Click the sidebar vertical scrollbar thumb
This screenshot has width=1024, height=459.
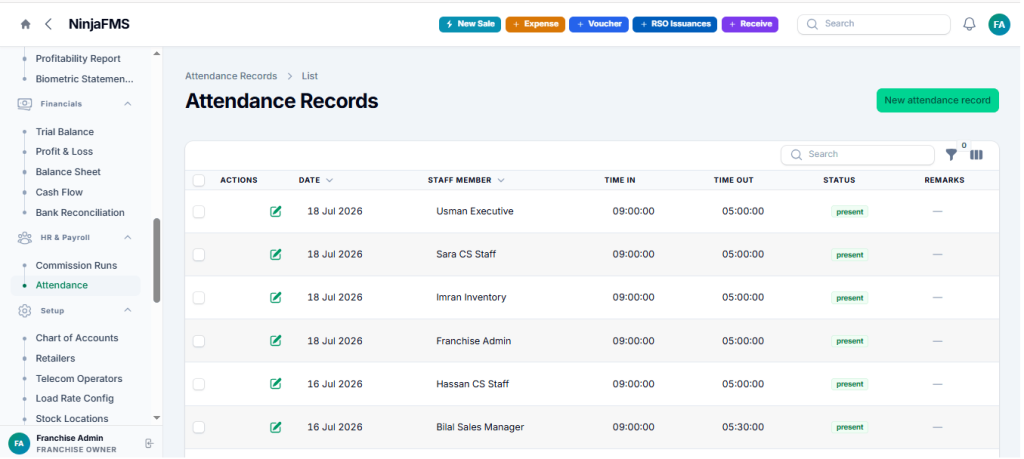coord(157,261)
